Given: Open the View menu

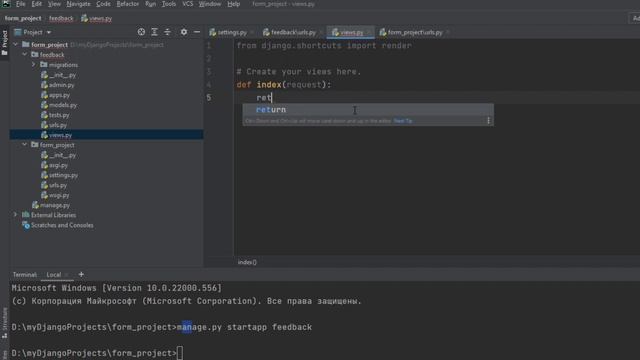Looking at the screenshot, I should [54, 4].
